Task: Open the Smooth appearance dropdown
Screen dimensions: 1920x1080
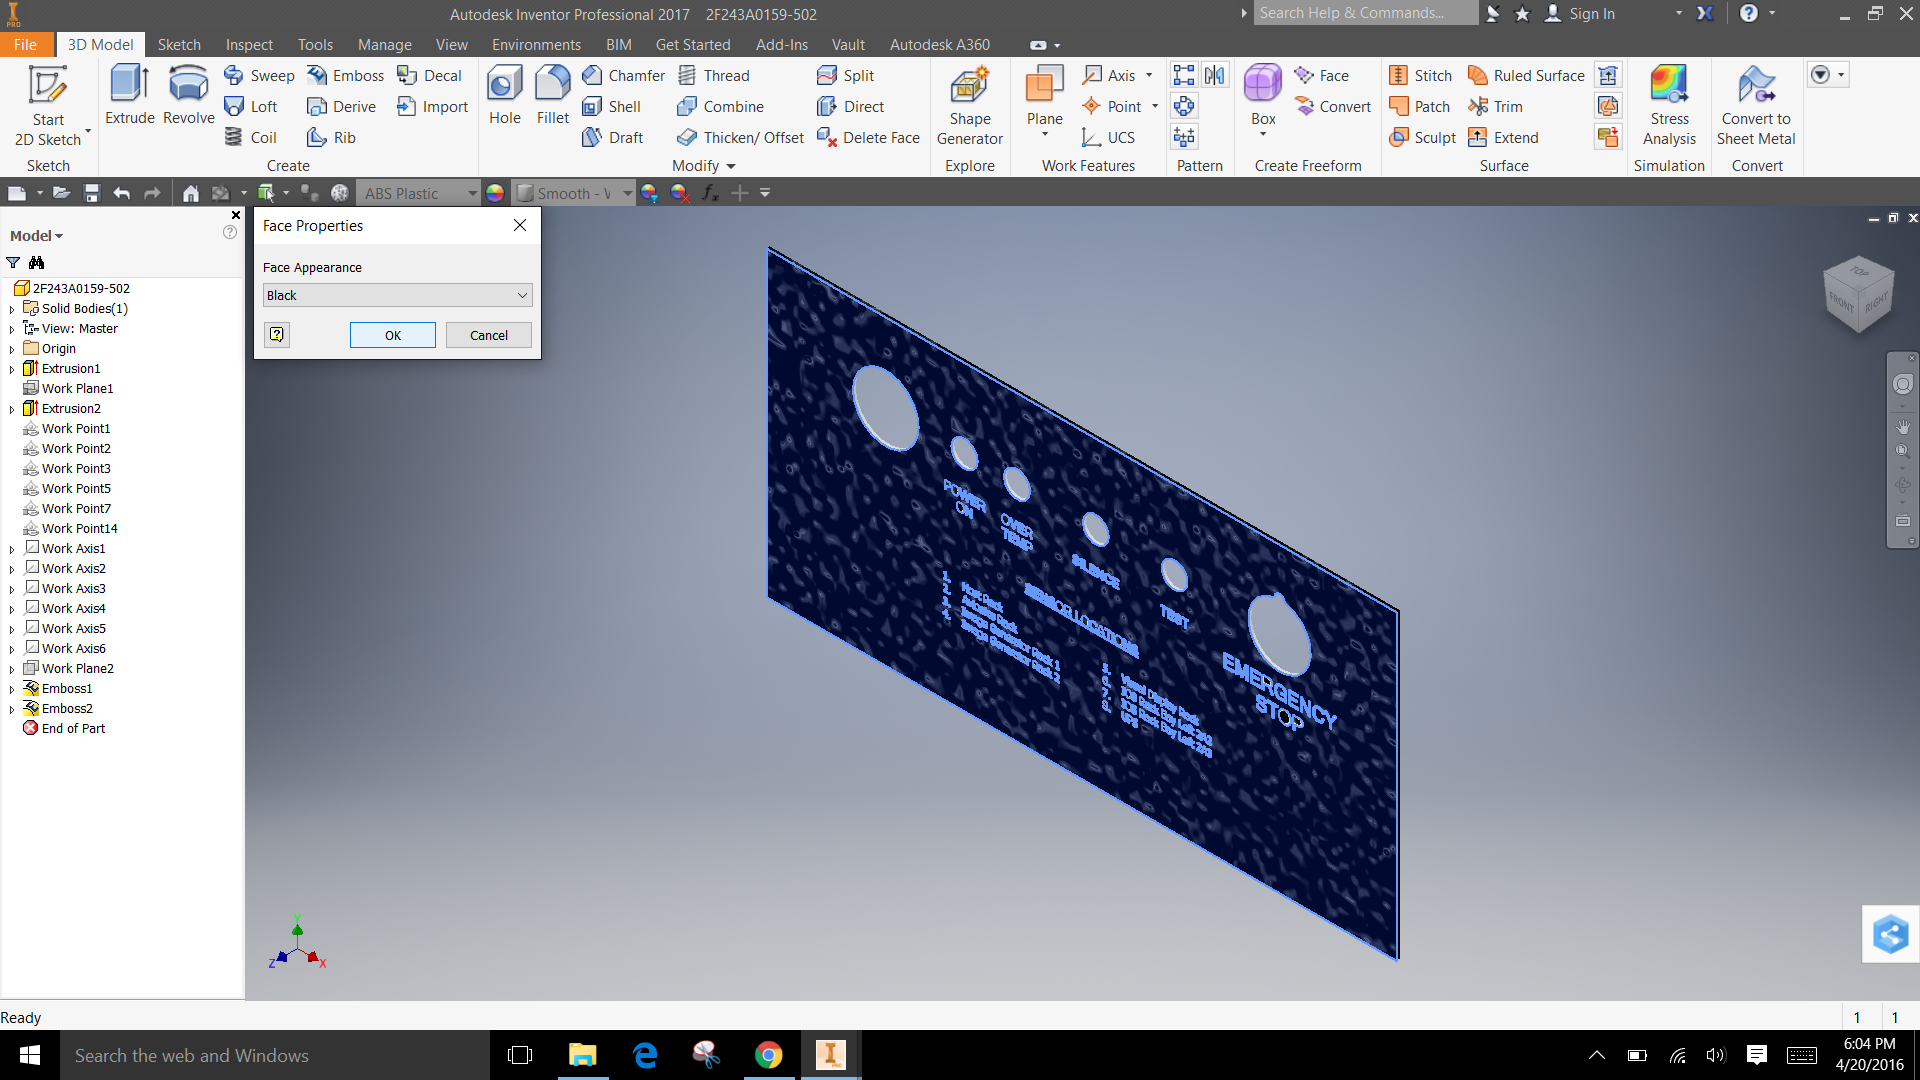Action: pos(574,193)
